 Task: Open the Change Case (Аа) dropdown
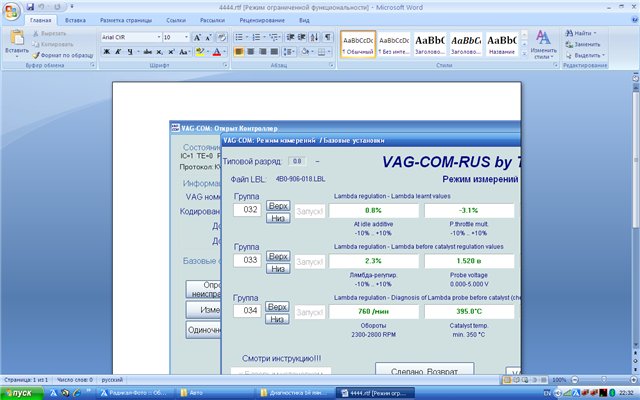pos(184,52)
